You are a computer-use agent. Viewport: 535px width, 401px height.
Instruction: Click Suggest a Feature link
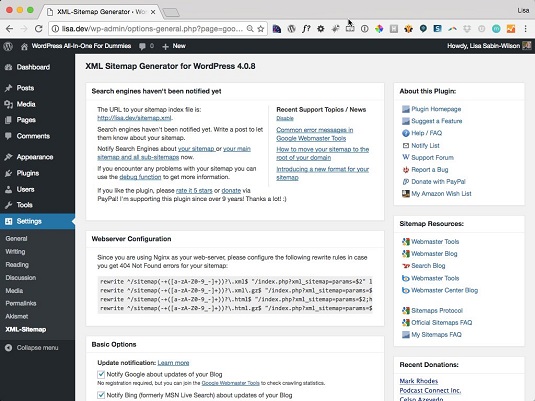(x=437, y=121)
